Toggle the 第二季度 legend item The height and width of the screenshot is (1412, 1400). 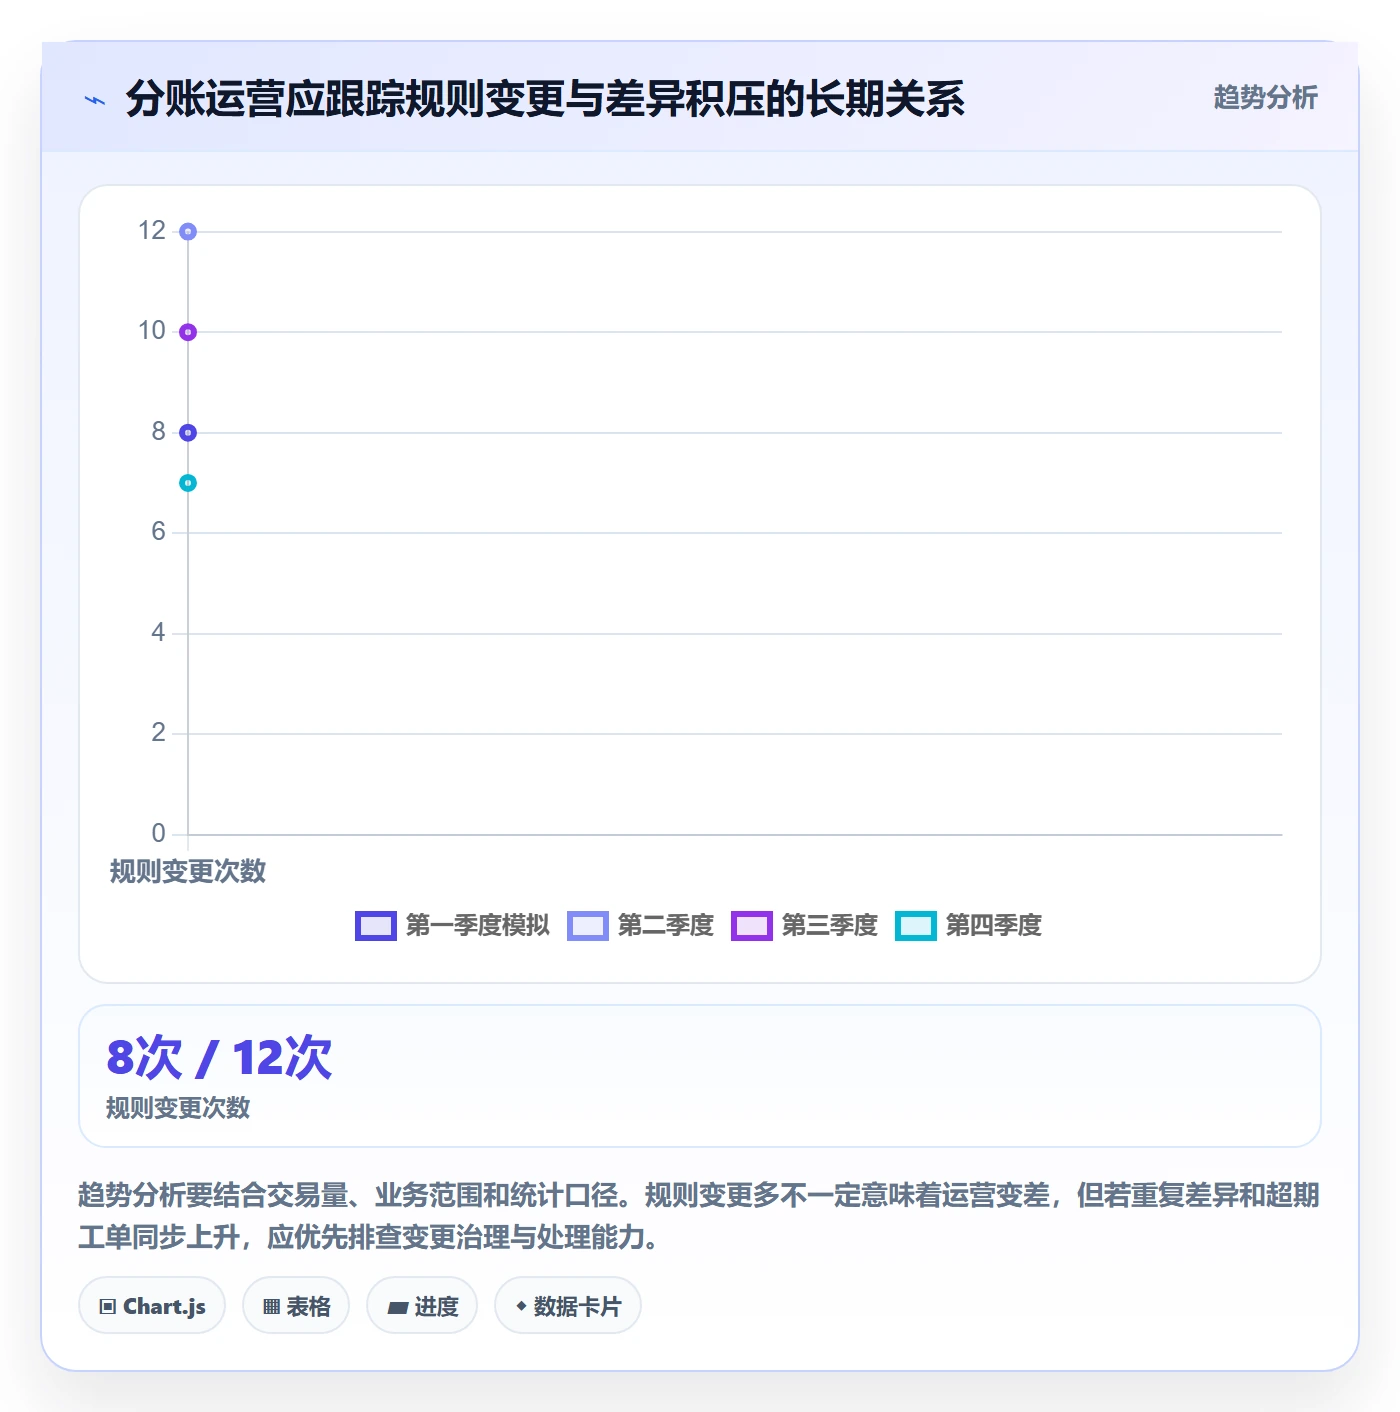[x=640, y=926]
